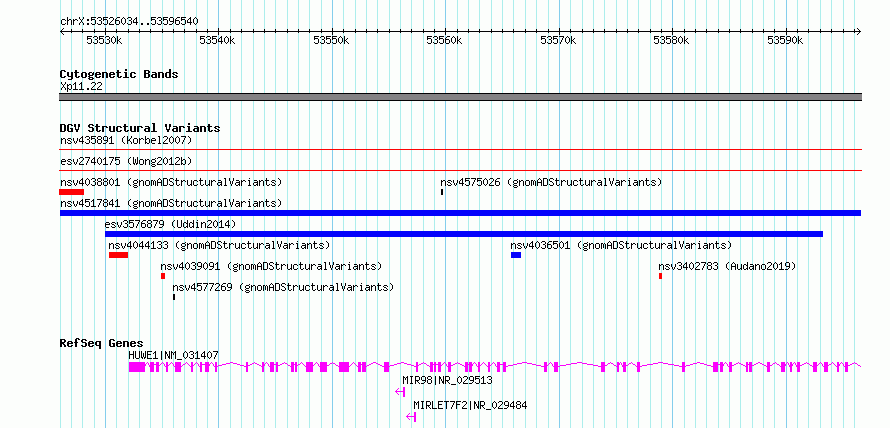Click the Cytogenetic Bands track title
Screen dimensions: 890x428
pos(119,74)
